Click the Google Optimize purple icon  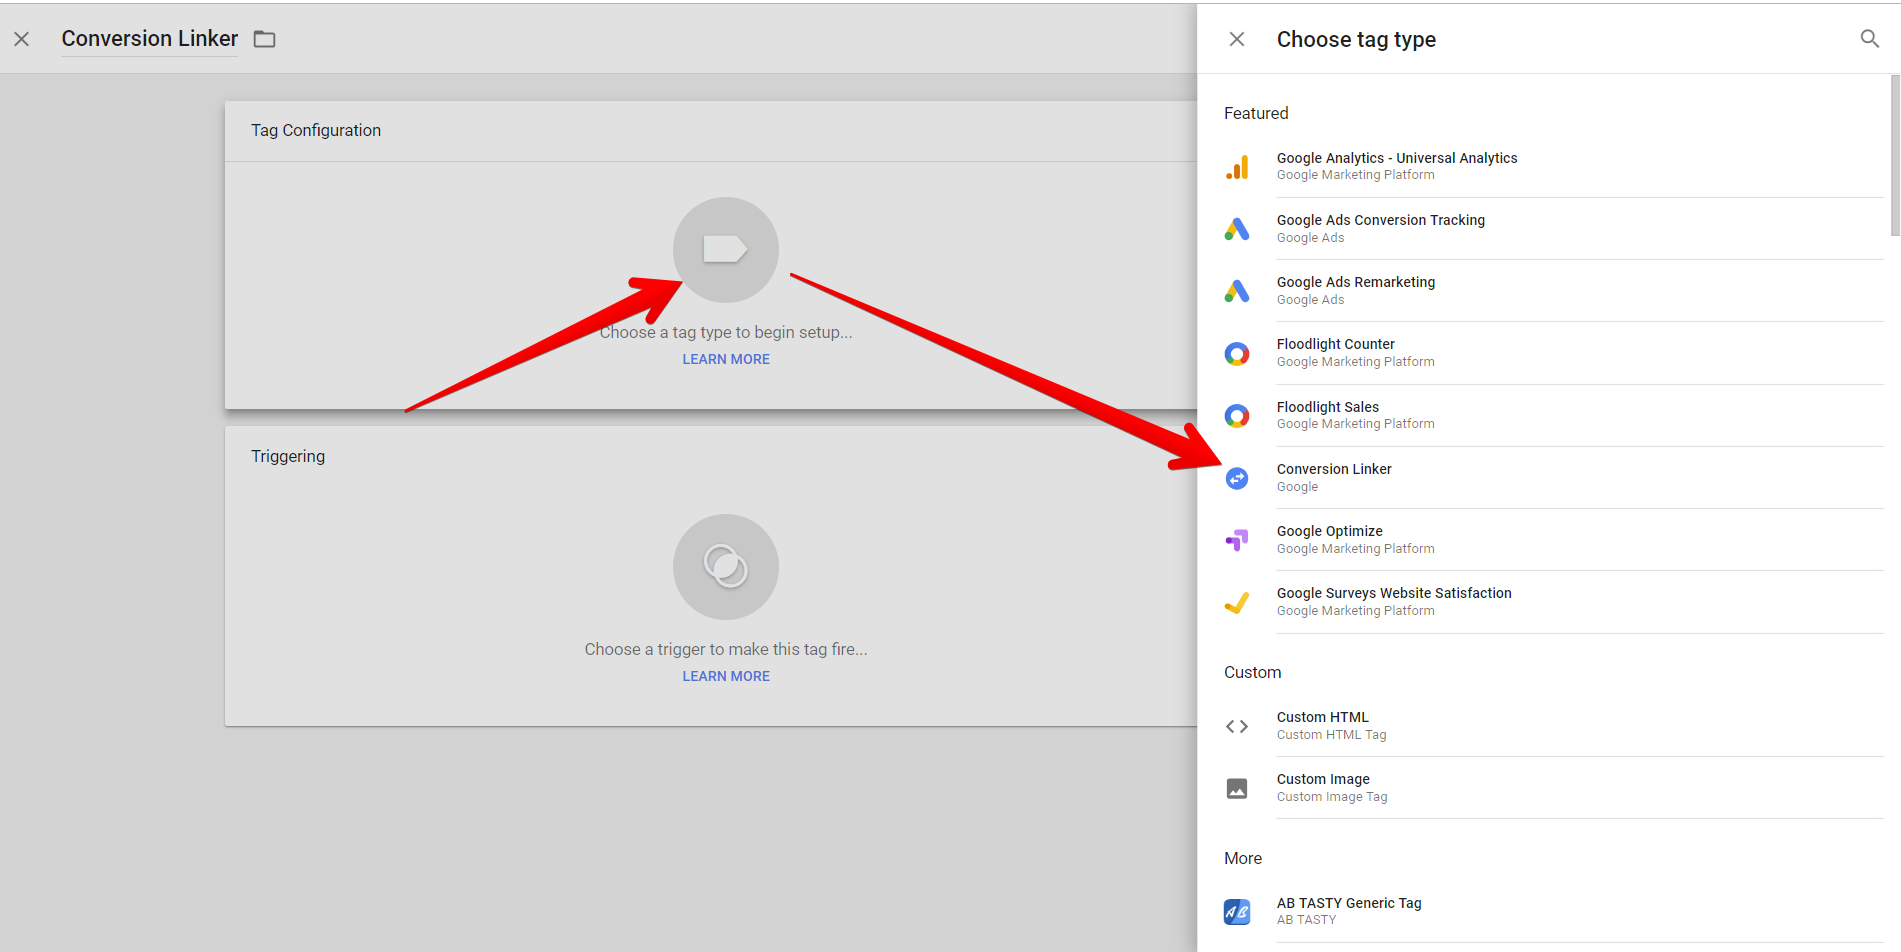click(x=1237, y=540)
